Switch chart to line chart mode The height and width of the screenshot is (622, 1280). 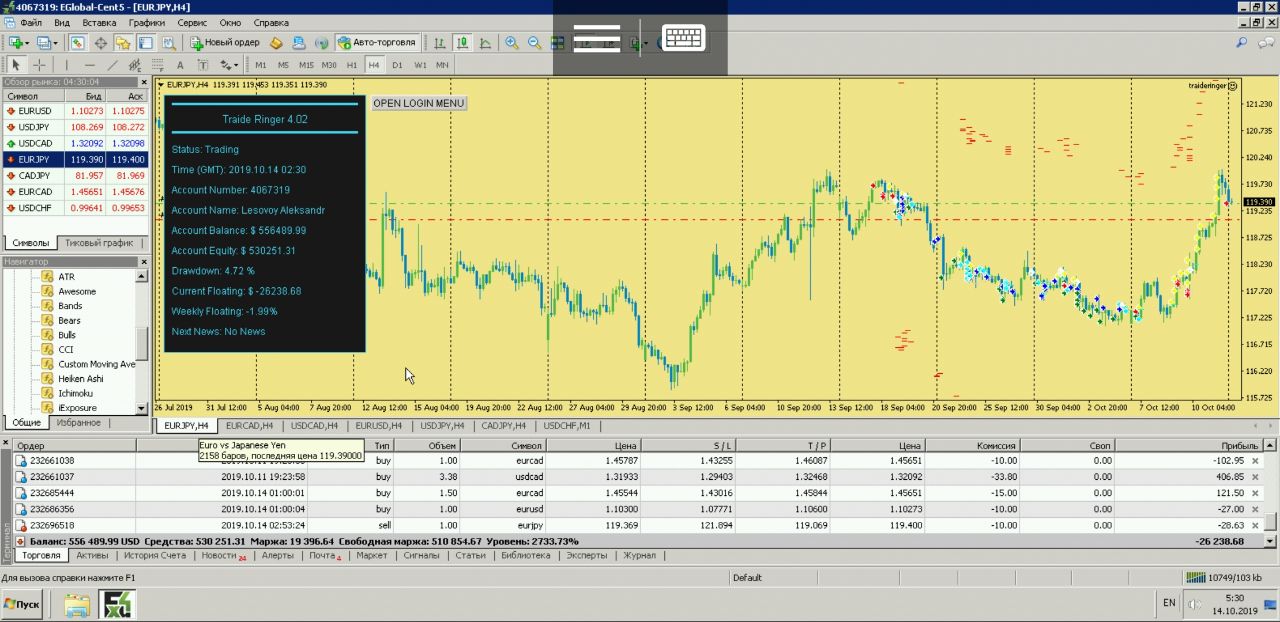(x=485, y=43)
